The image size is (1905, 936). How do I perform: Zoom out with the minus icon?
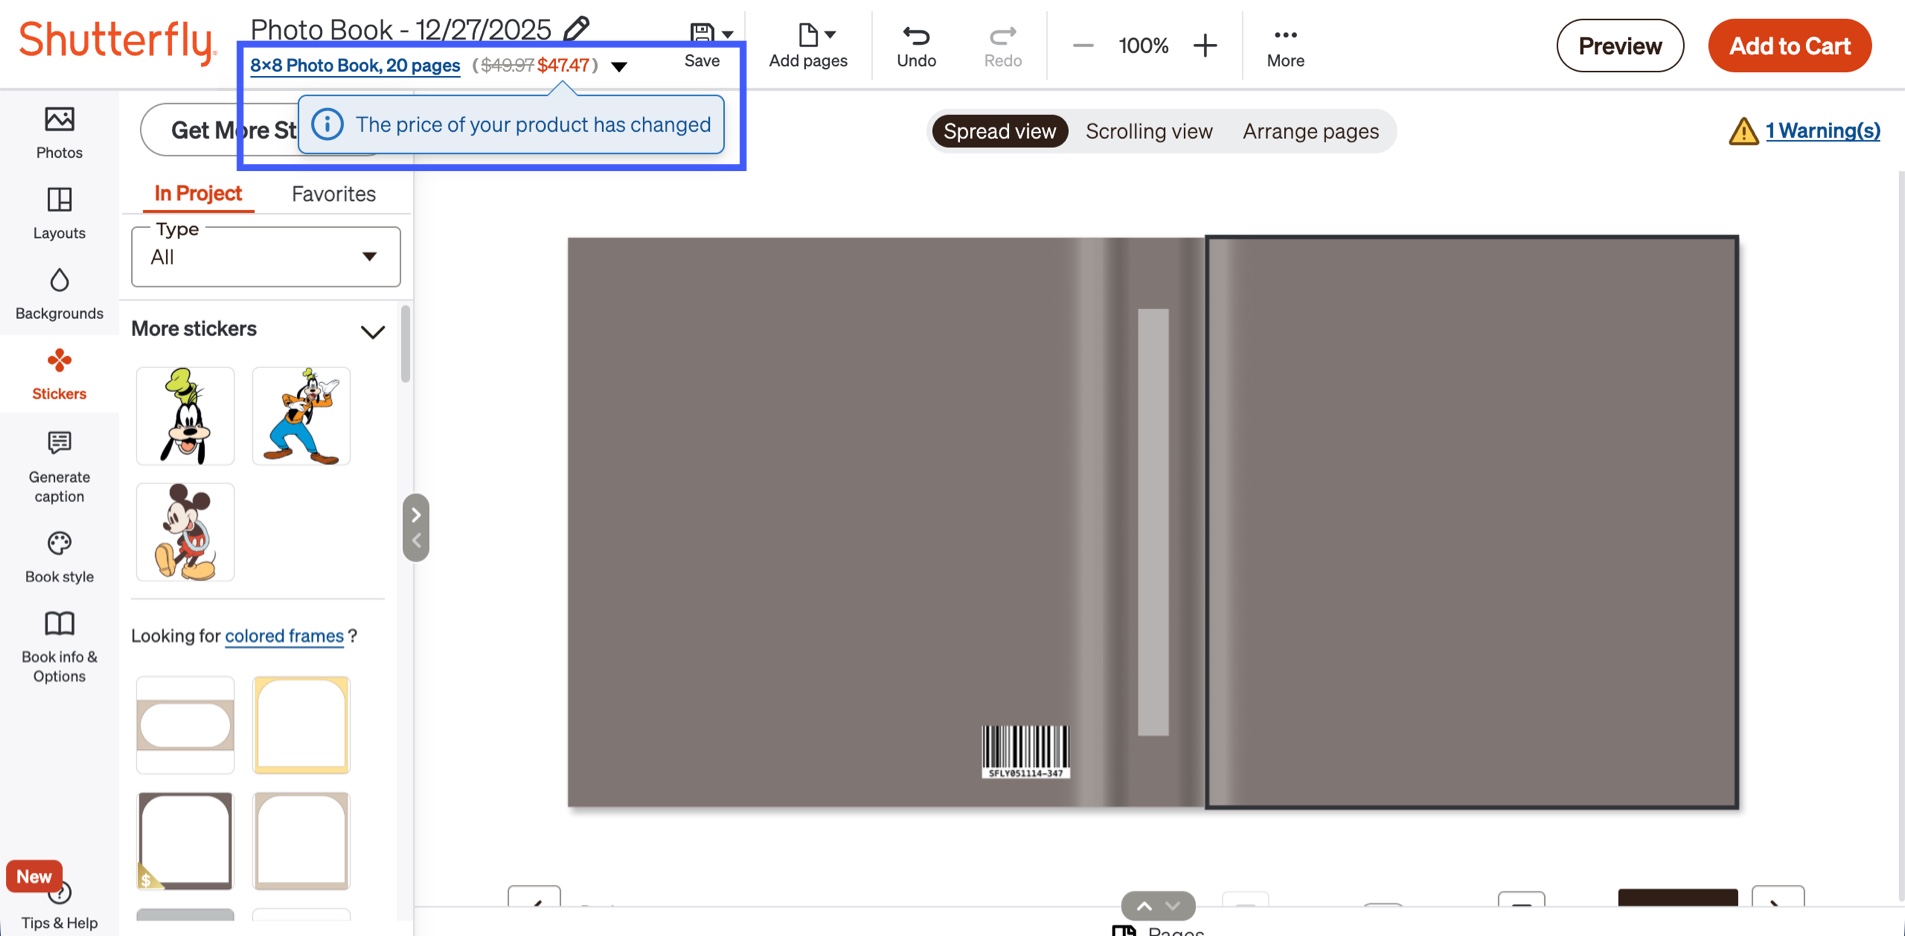pos(1083,46)
